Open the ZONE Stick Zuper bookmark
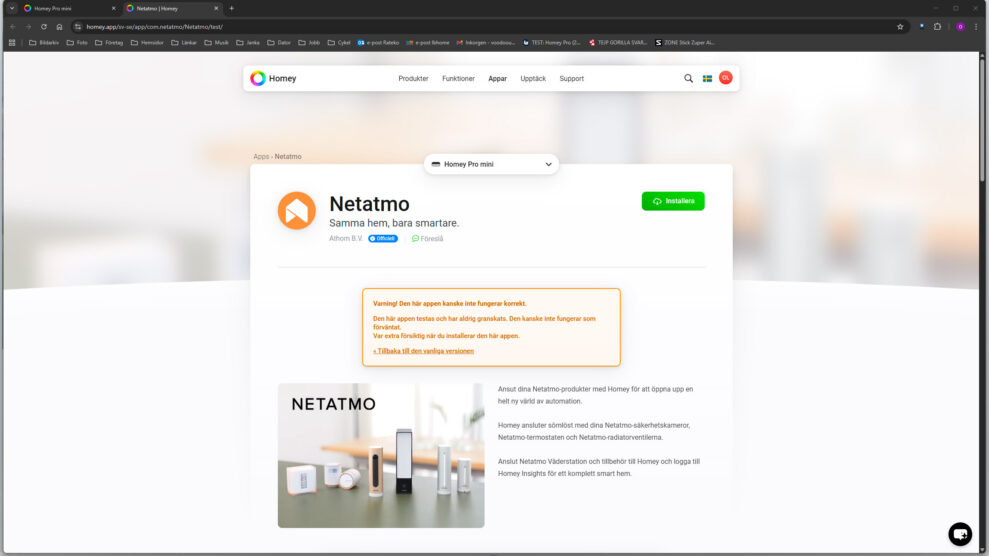The image size is (989, 556). click(x=684, y=43)
